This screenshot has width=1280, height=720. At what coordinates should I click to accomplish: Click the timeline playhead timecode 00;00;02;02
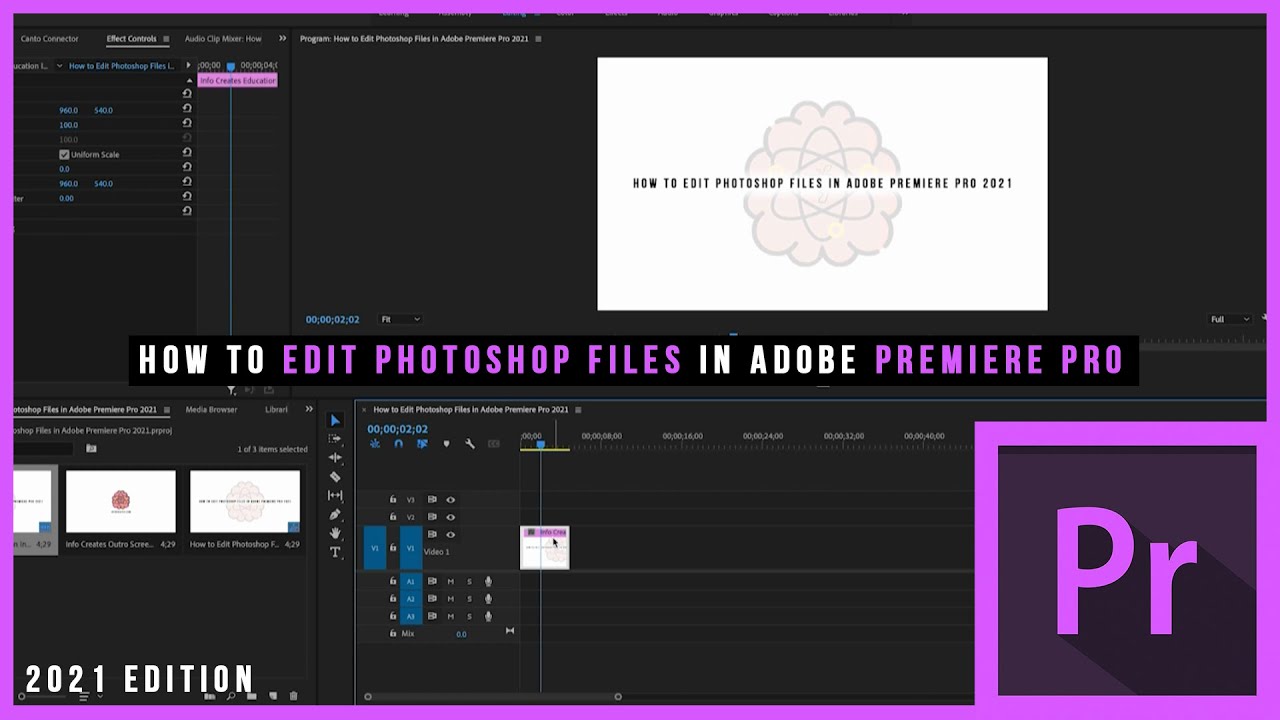tap(397, 429)
